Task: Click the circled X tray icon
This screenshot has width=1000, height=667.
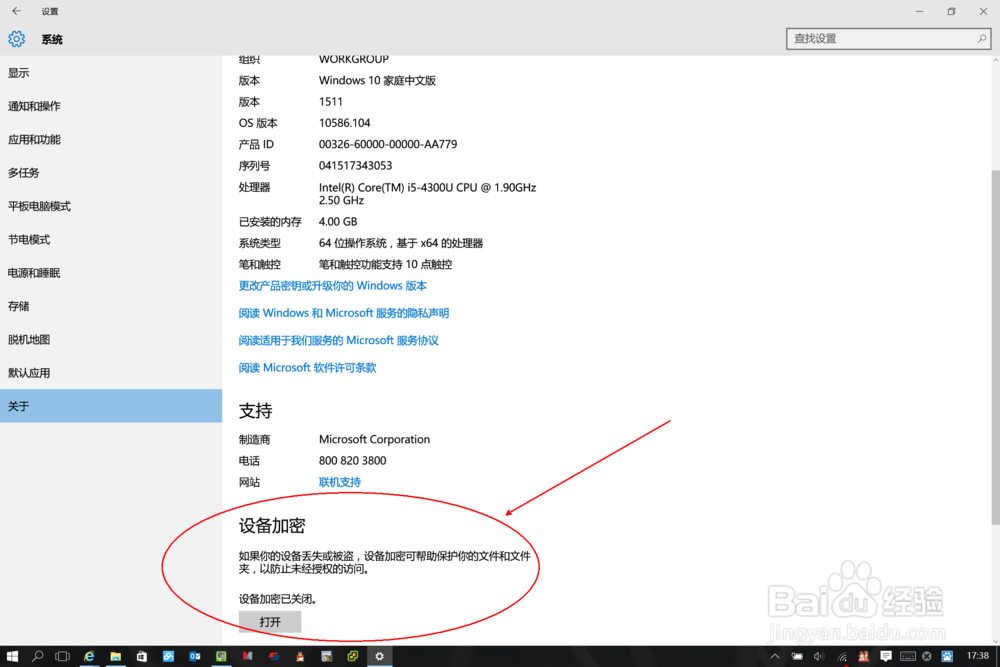Action: 927,656
